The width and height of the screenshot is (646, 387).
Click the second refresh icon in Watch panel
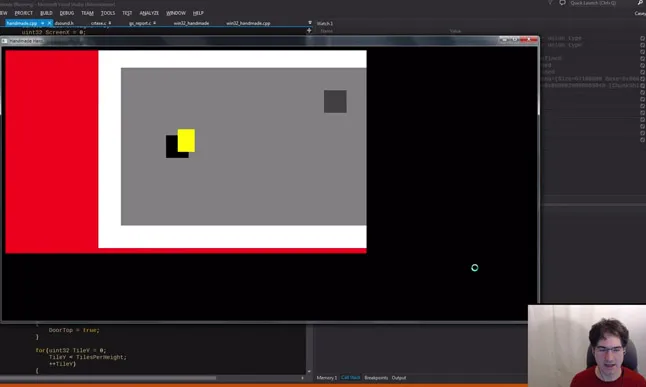[x=642, y=45]
